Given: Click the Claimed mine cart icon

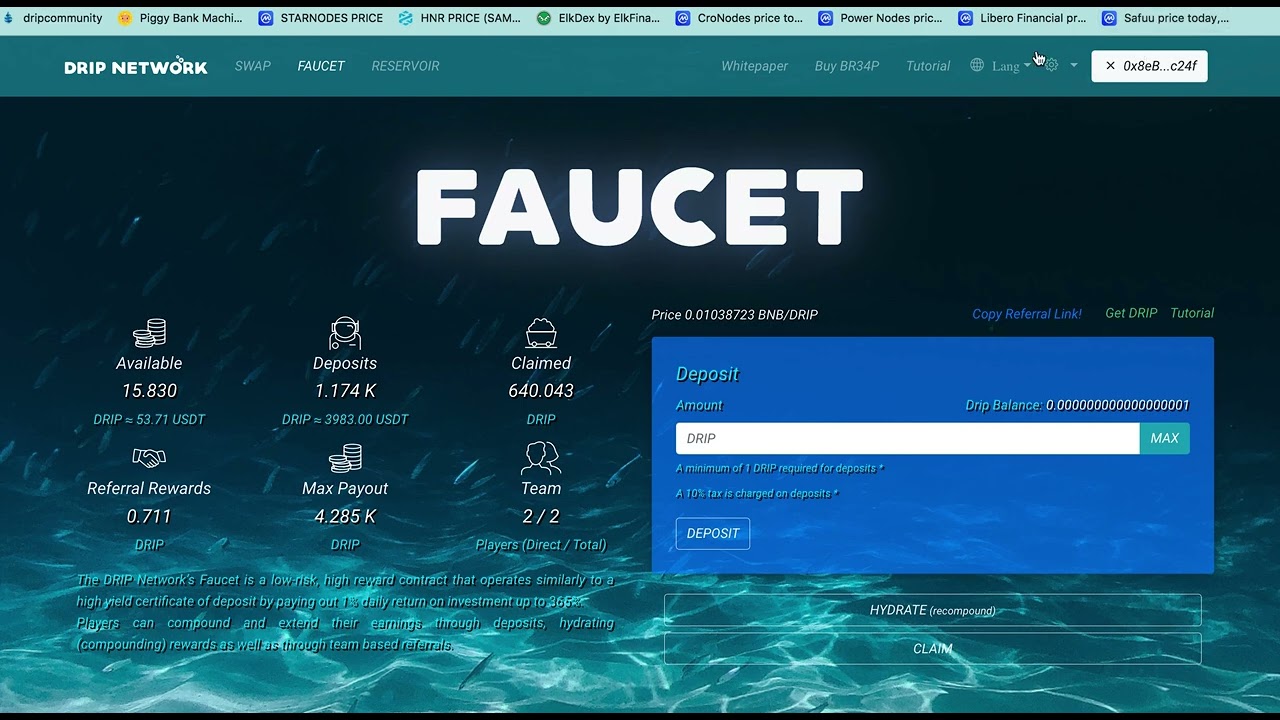Looking at the screenshot, I should [541, 333].
